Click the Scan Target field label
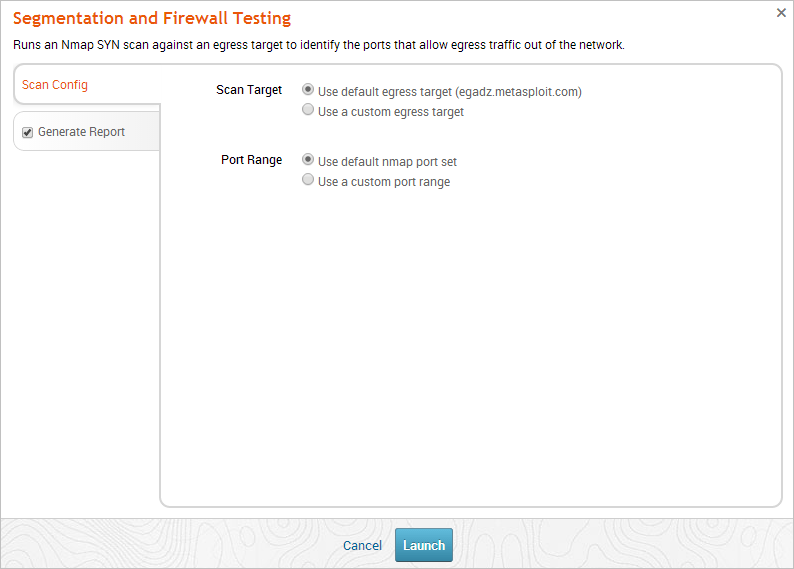The width and height of the screenshot is (794, 569). 249,90
